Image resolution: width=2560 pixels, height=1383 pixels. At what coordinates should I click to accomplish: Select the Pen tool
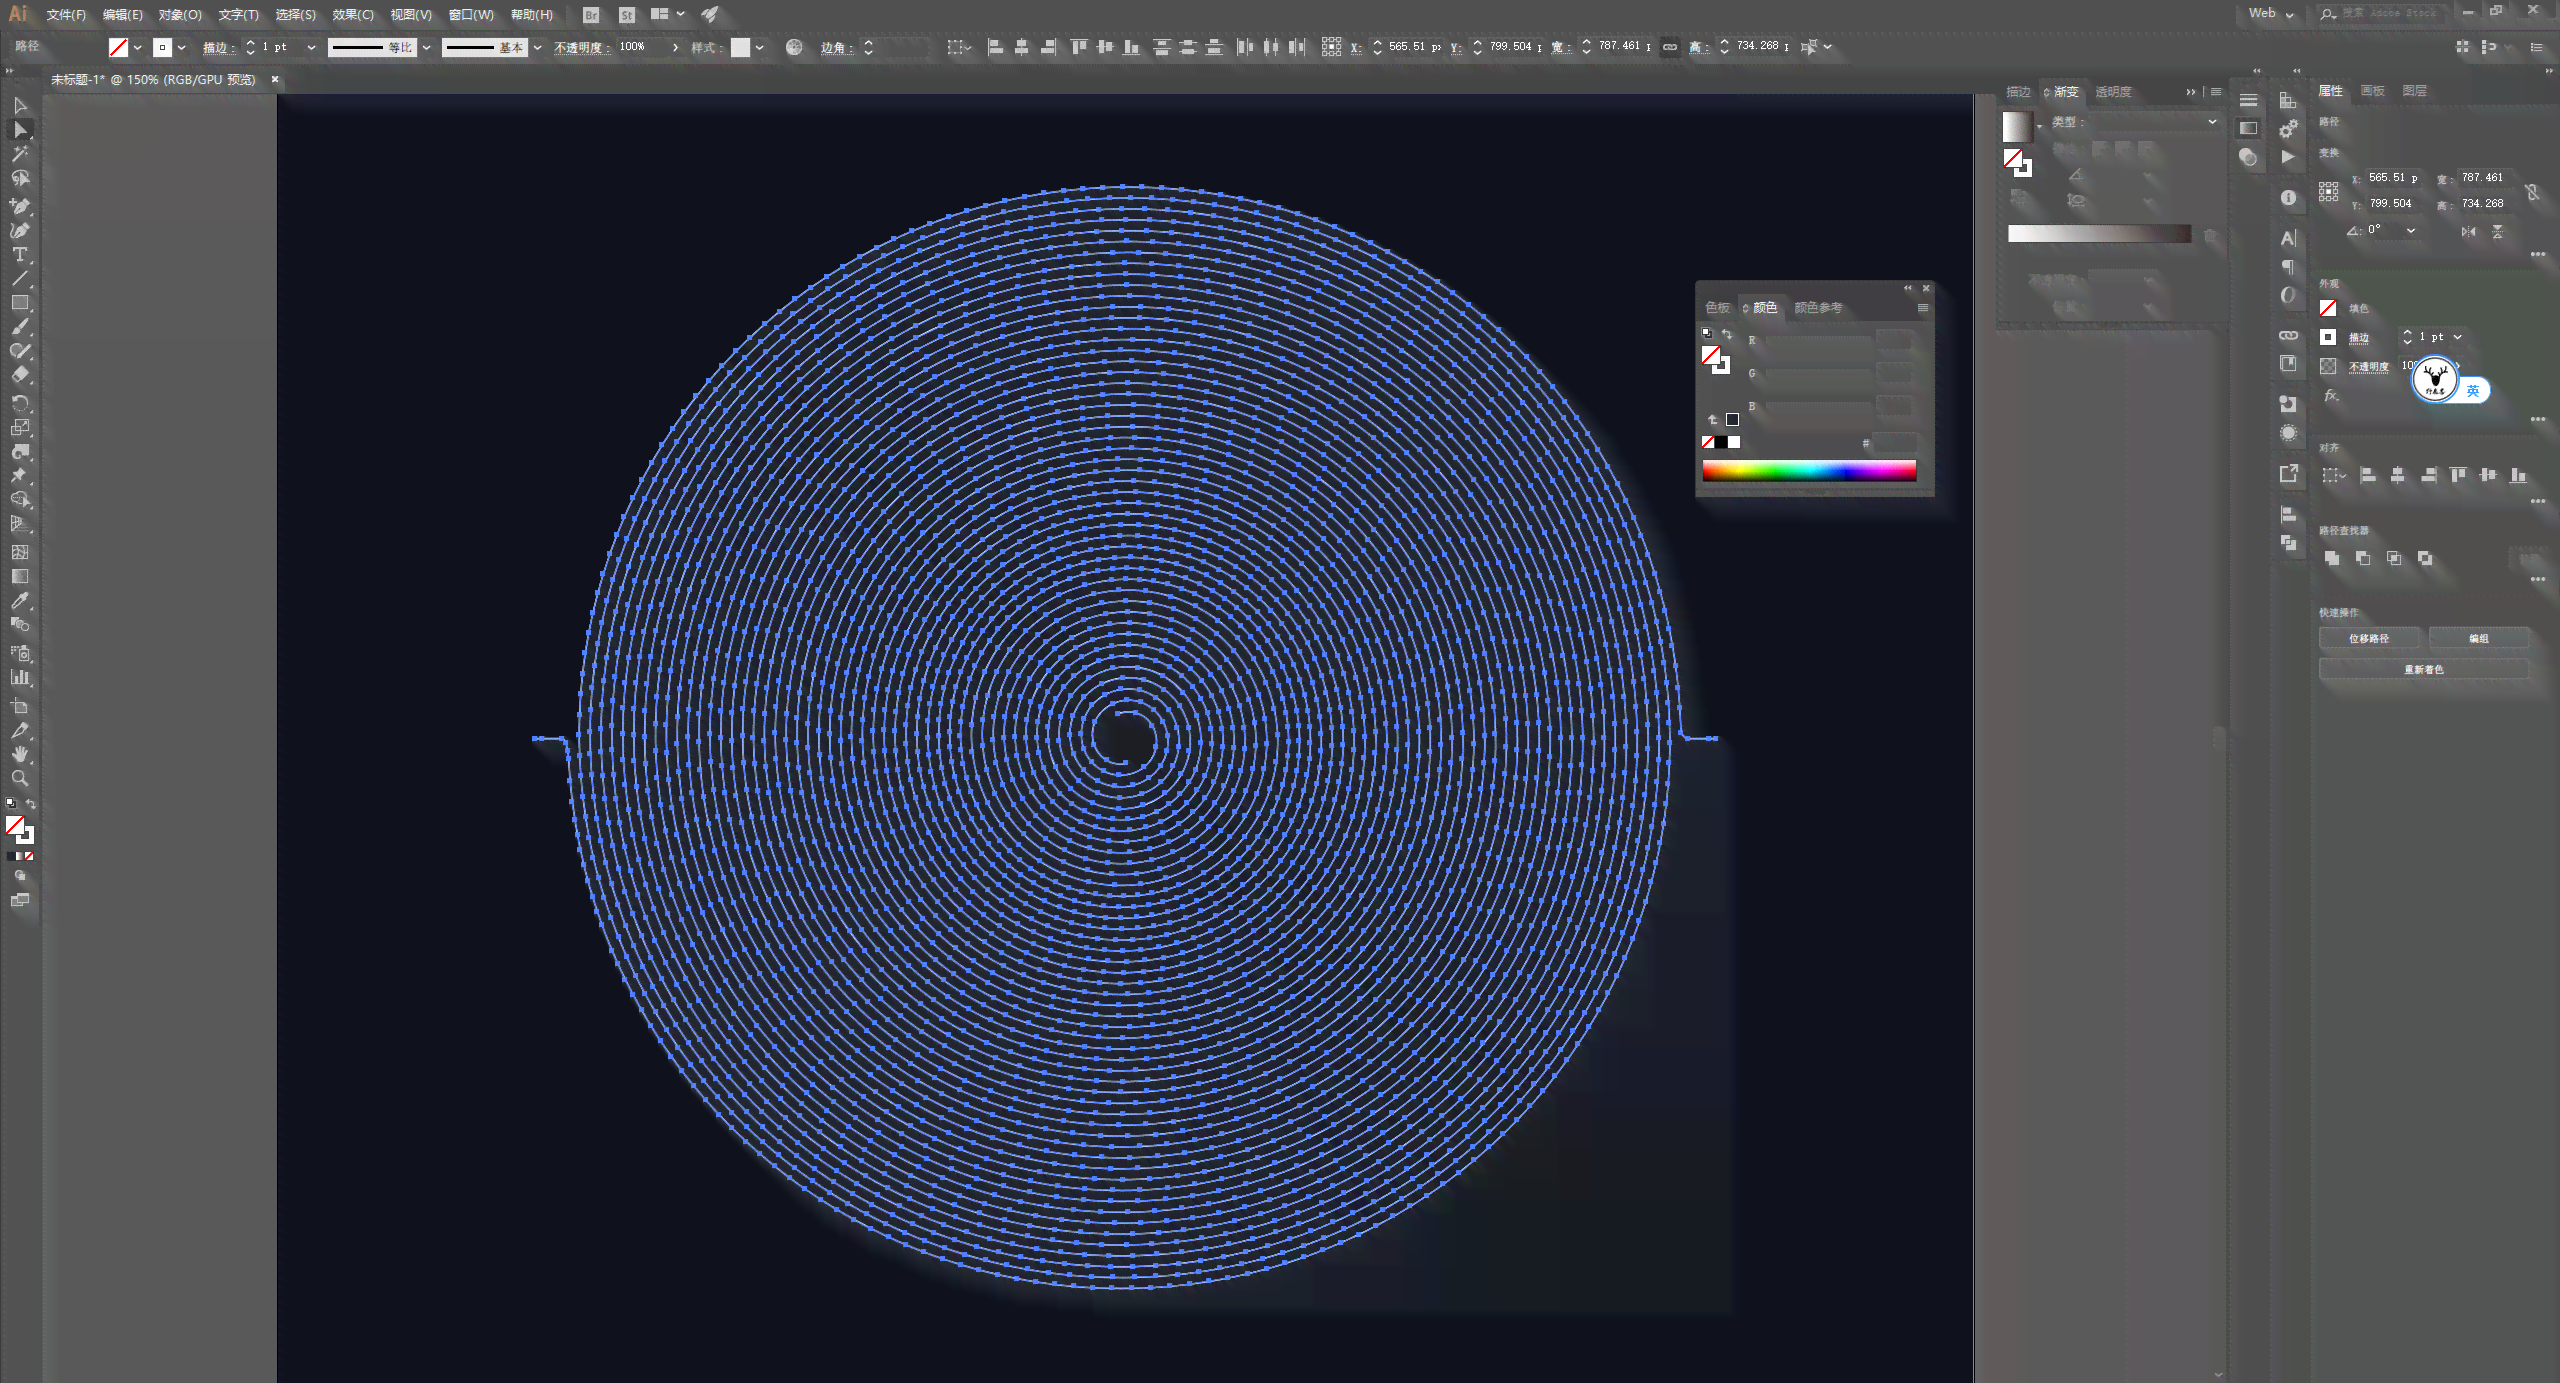(20, 206)
